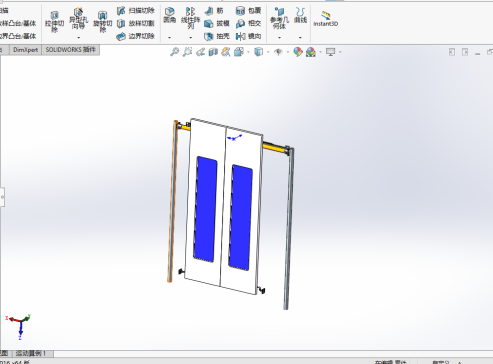
Task: Expand the 线性阵列 pattern dropdown arrow
Action: tap(191, 37)
